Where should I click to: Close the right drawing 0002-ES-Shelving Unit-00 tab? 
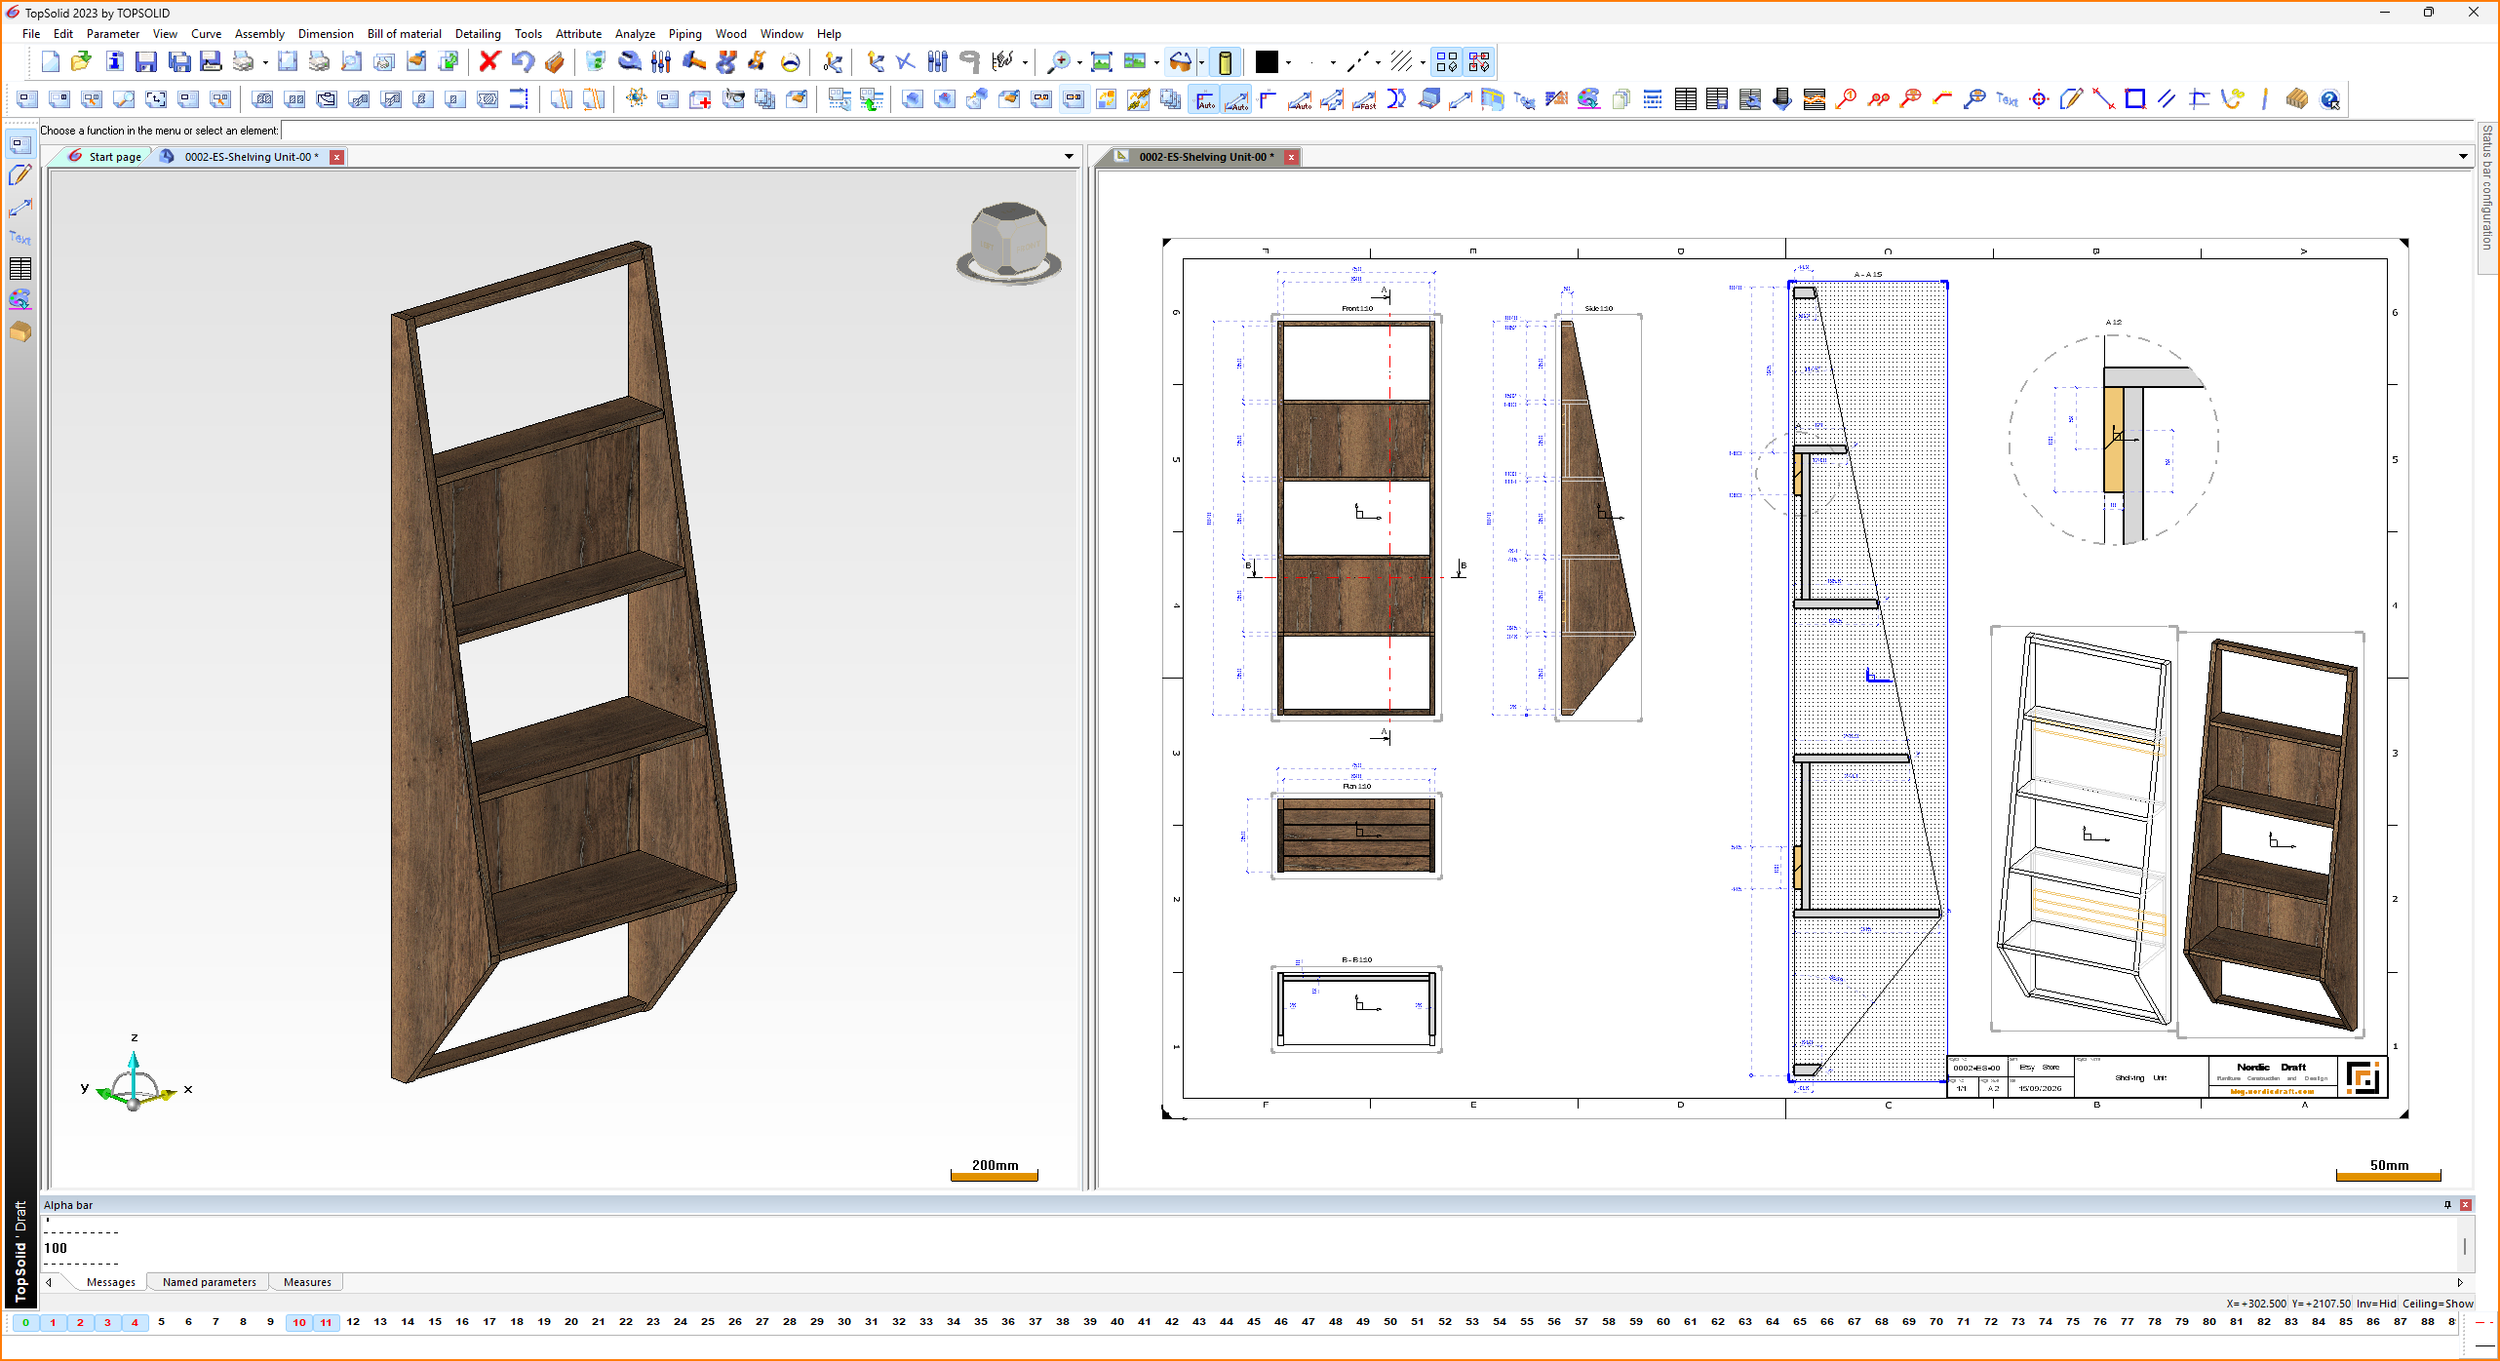click(x=1291, y=157)
